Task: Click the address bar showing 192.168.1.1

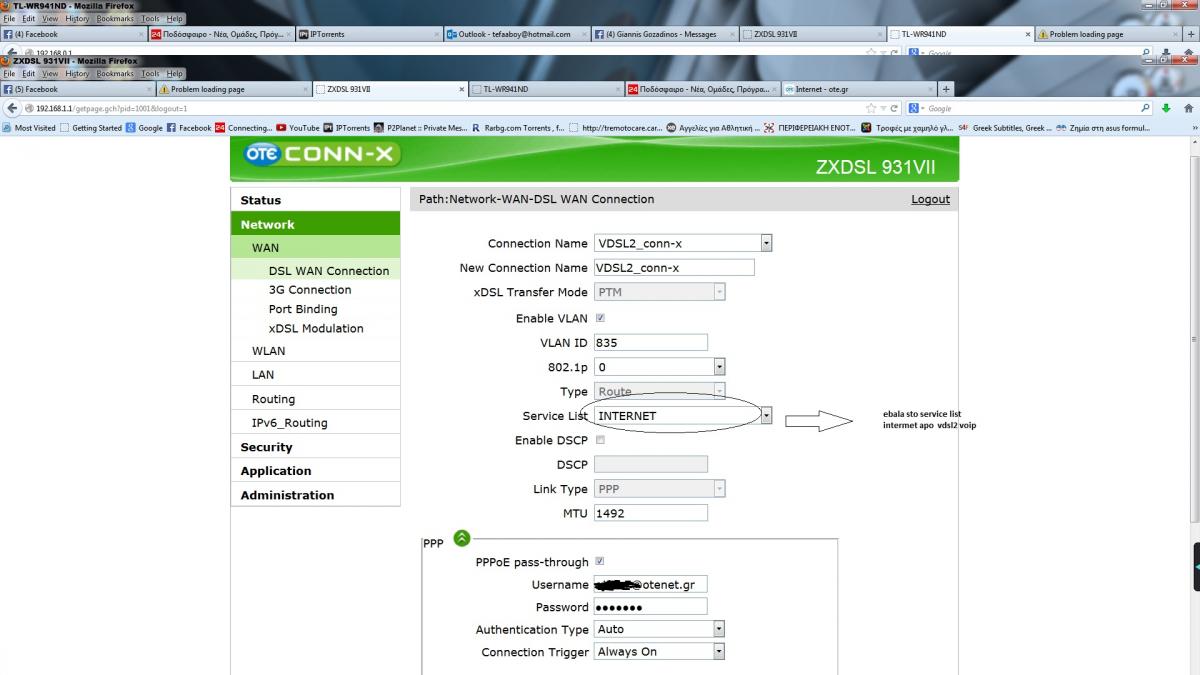Action: [x=440, y=108]
